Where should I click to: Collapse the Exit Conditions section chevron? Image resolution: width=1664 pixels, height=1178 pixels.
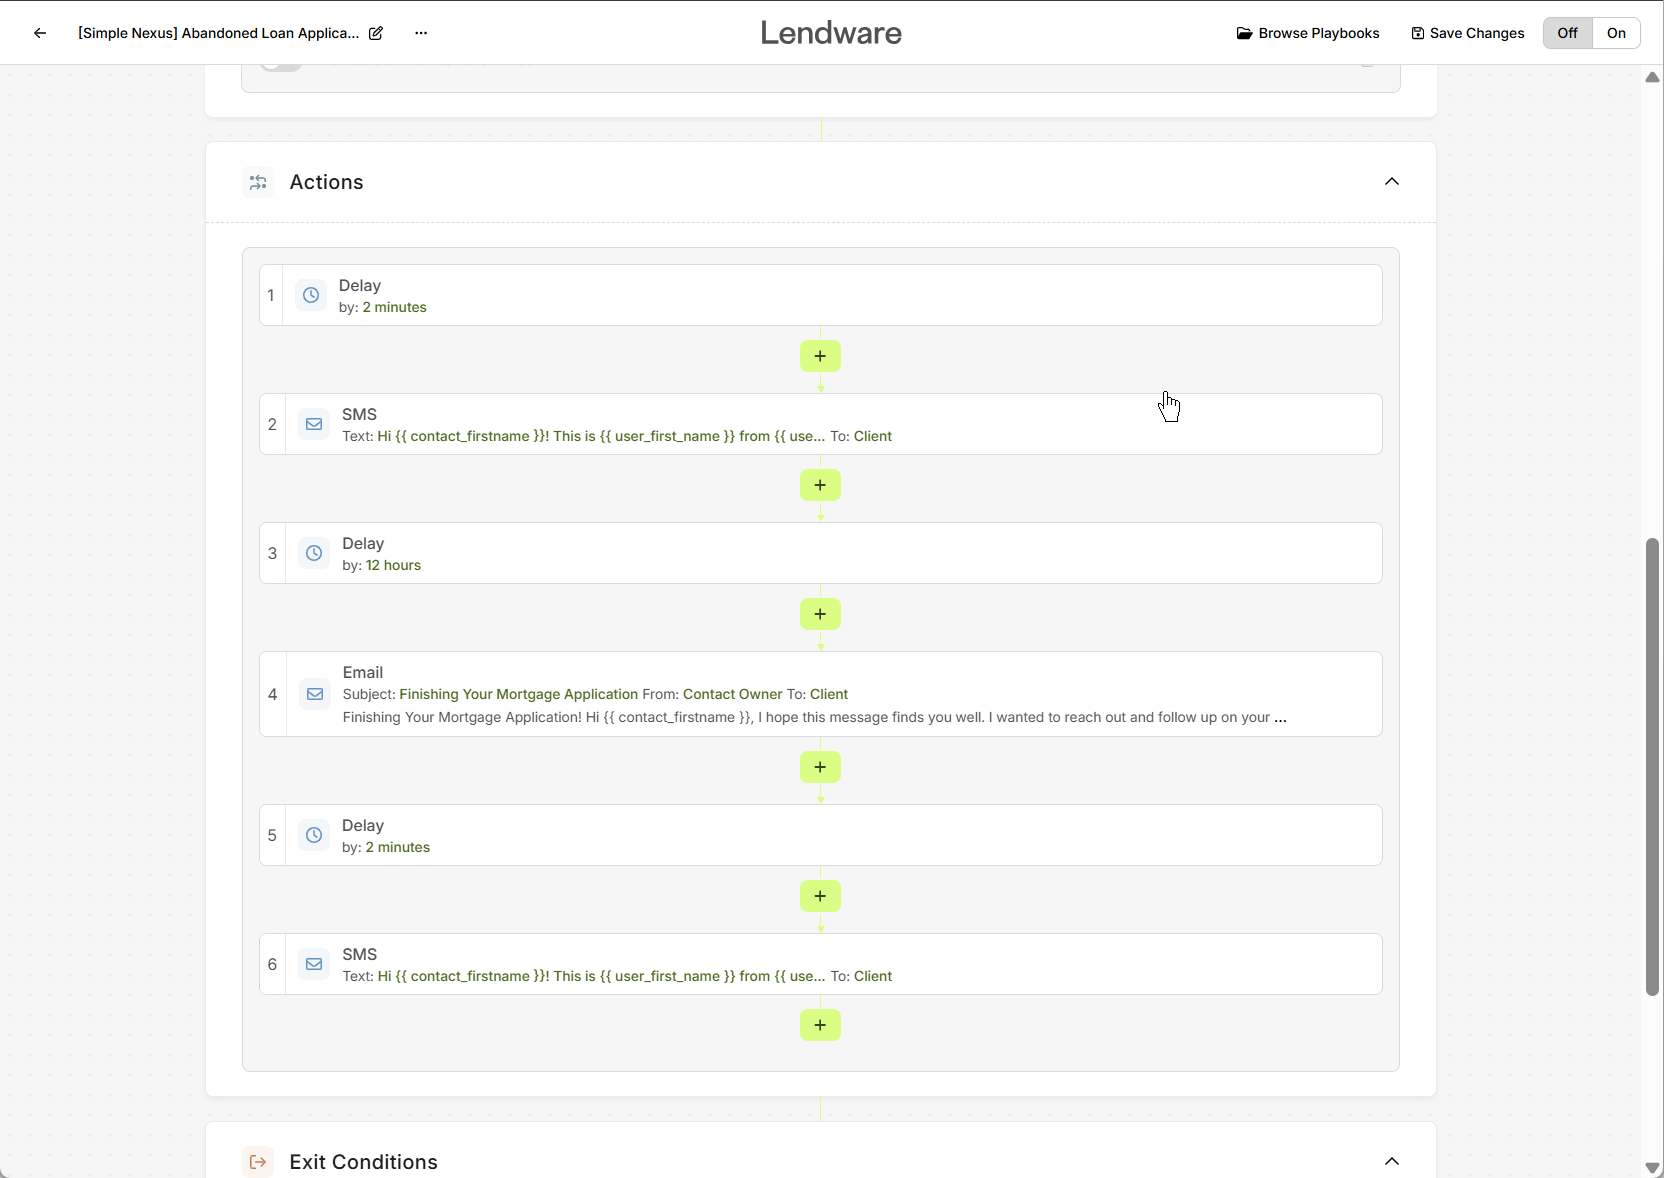coord(1391,1161)
